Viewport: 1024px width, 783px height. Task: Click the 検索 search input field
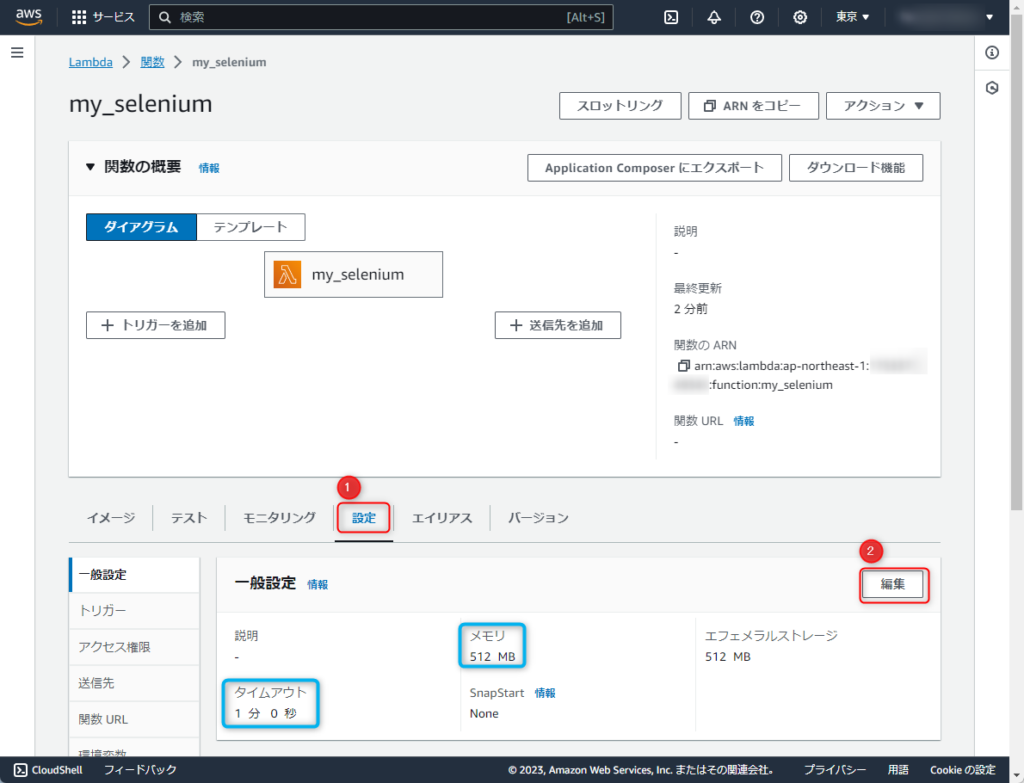tap(381, 17)
